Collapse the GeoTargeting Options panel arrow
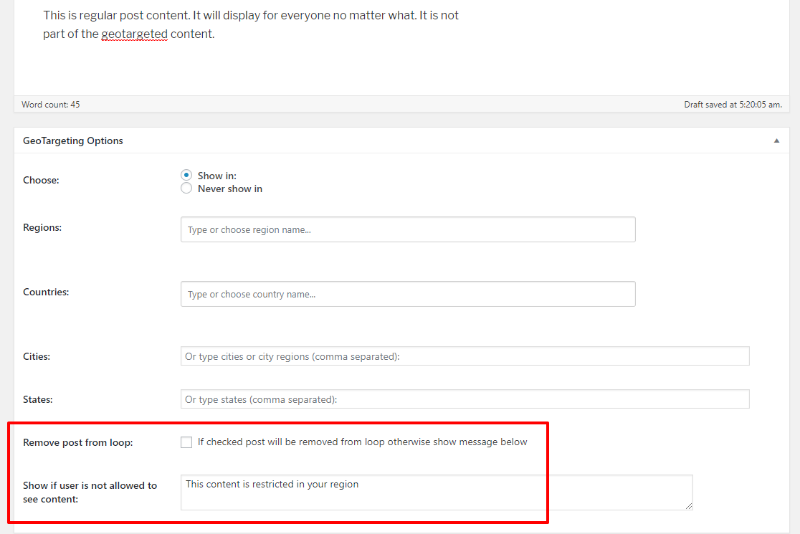800x534 pixels. pyautogui.click(x=777, y=141)
